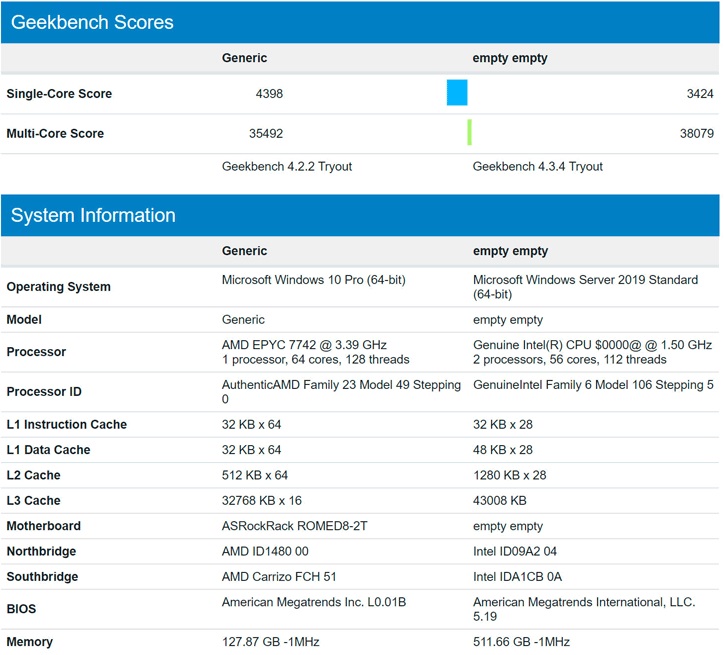The image size is (725, 655).
Task: Click the blue Single-Core Score comparison bar
Action: (x=457, y=93)
